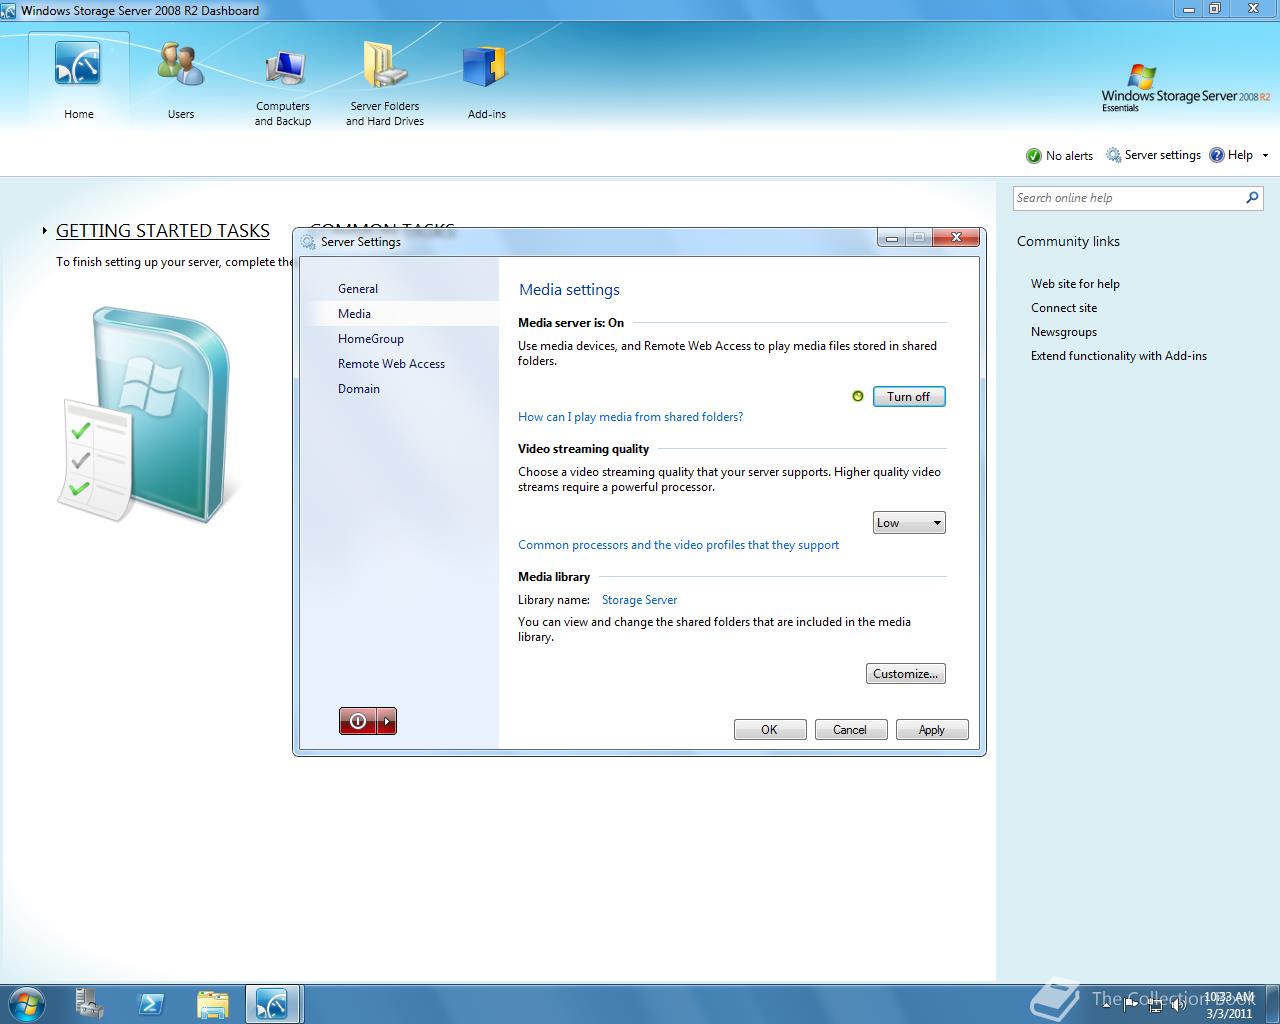Click Apply in Server Settings
The image size is (1280, 1024).
tap(932, 730)
